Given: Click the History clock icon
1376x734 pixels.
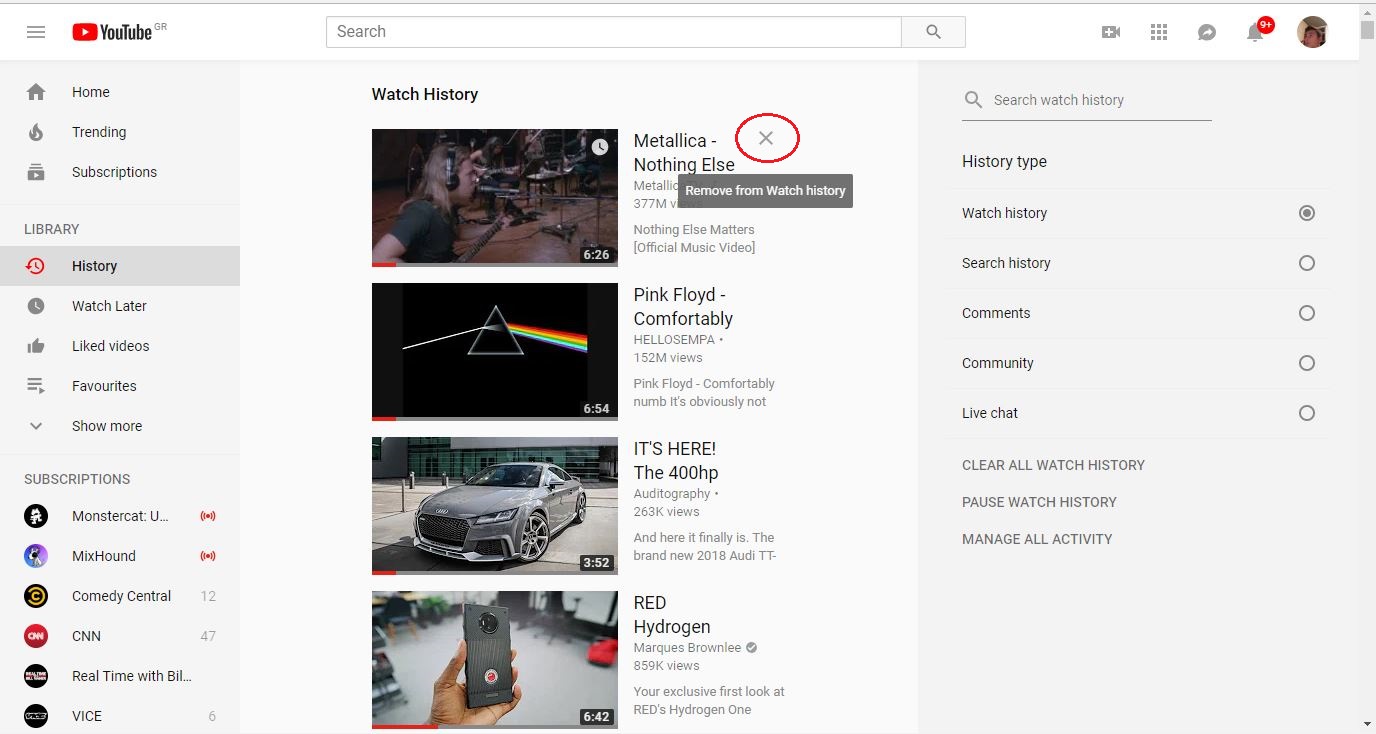Looking at the screenshot, I should click(x=36, y=266).
